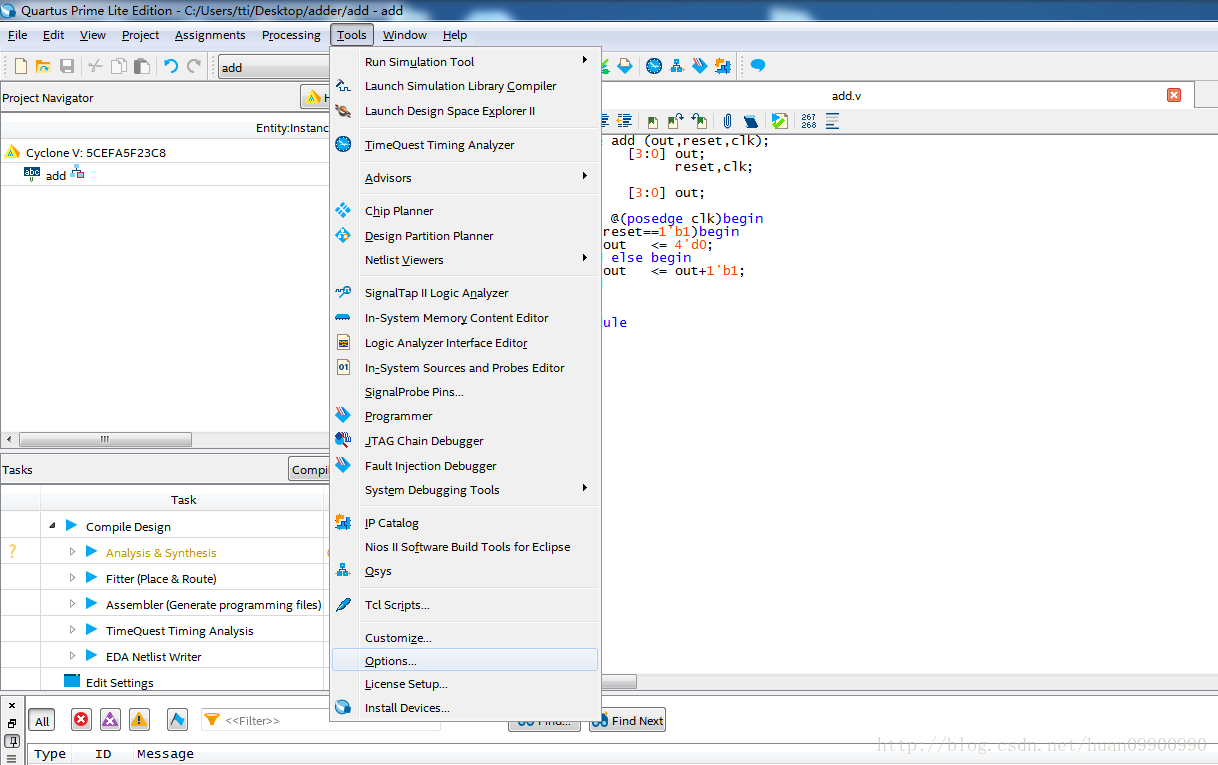Viewport: 1218px width, 765px height.
Task: Expand the Fitter (Place & Route) task
Action: click(72, 578)
